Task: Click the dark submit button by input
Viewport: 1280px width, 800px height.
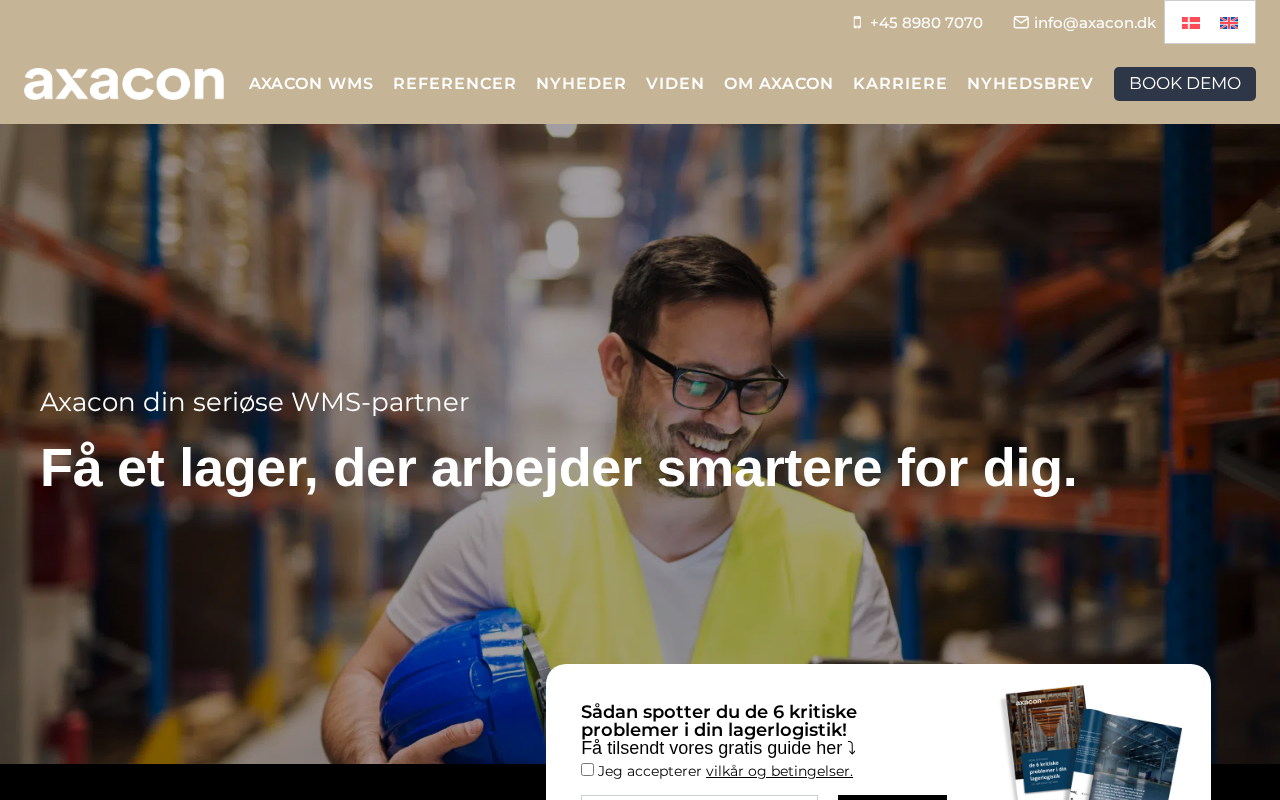Action: pyautogui.click(x=892, y=797)
